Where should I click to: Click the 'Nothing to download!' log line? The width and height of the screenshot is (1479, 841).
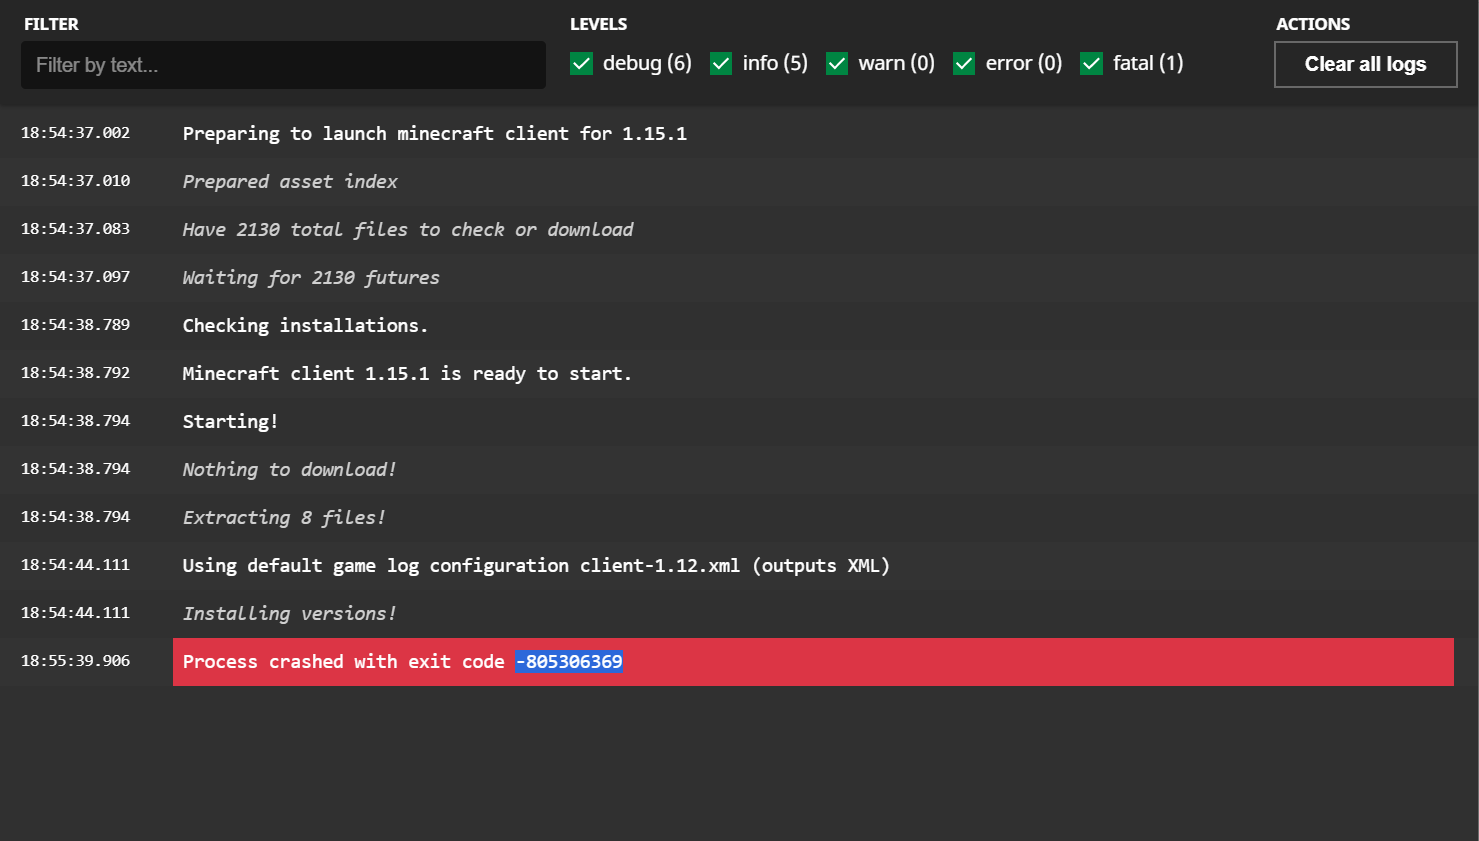coord(289,470)
